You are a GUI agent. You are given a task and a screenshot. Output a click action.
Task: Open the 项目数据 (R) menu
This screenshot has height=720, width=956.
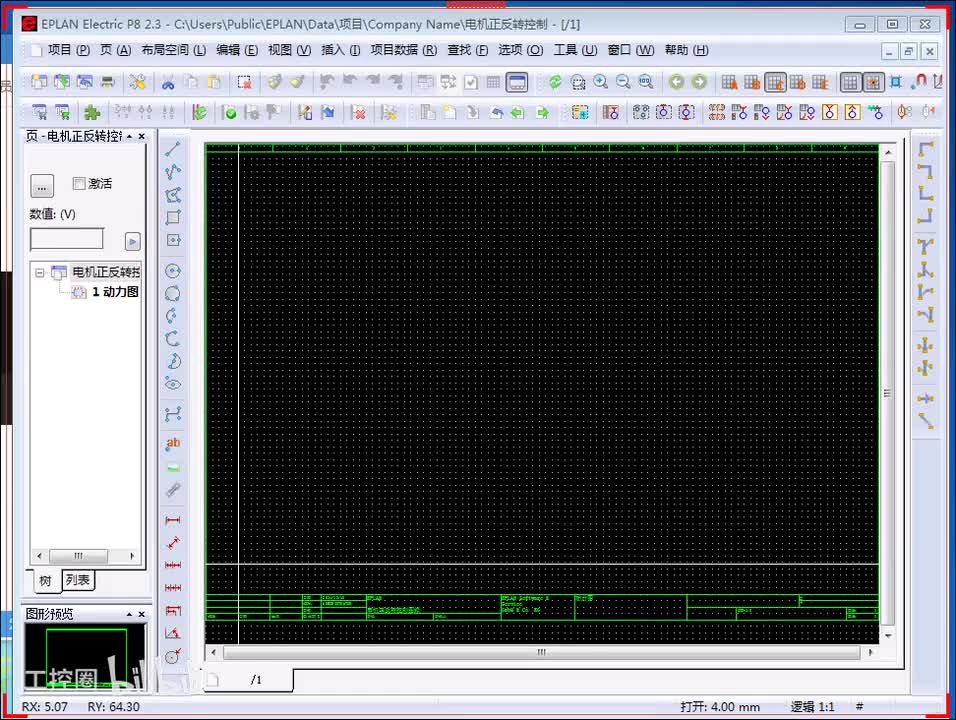coord(404,50)
